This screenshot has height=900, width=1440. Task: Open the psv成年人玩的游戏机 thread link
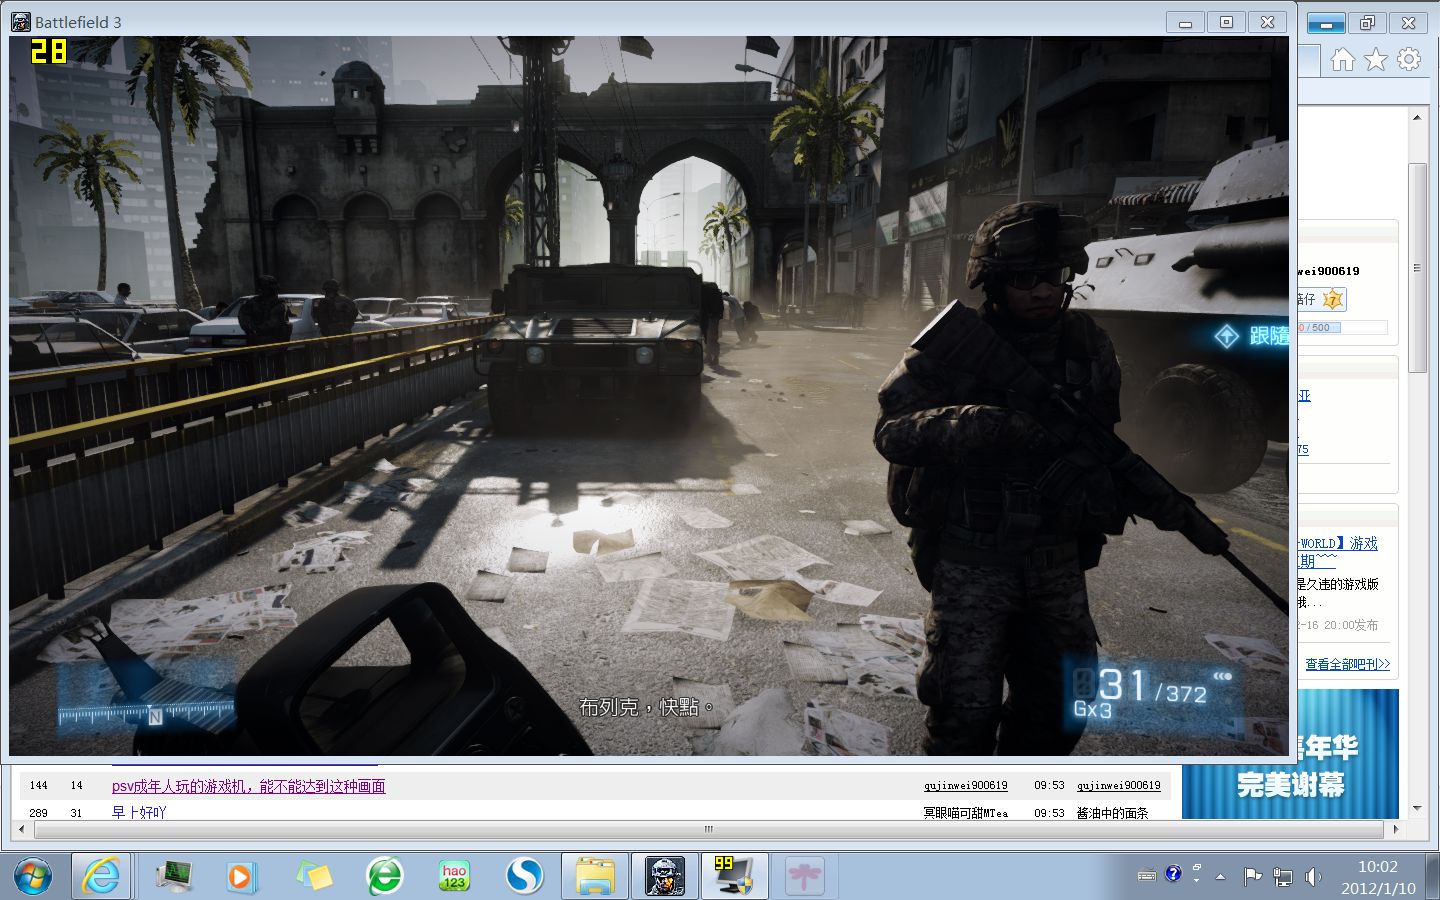248,786
